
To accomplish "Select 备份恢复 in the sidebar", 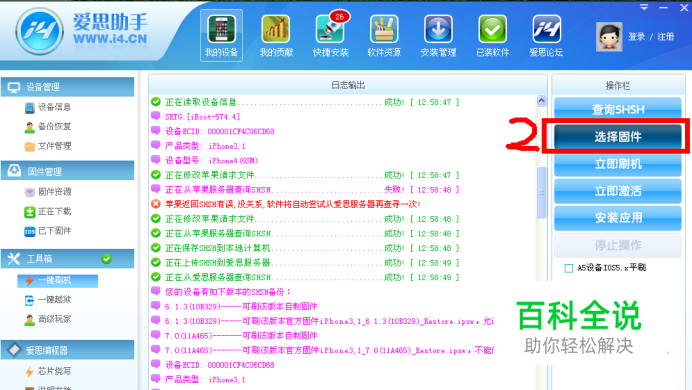I will pos(48,127).
